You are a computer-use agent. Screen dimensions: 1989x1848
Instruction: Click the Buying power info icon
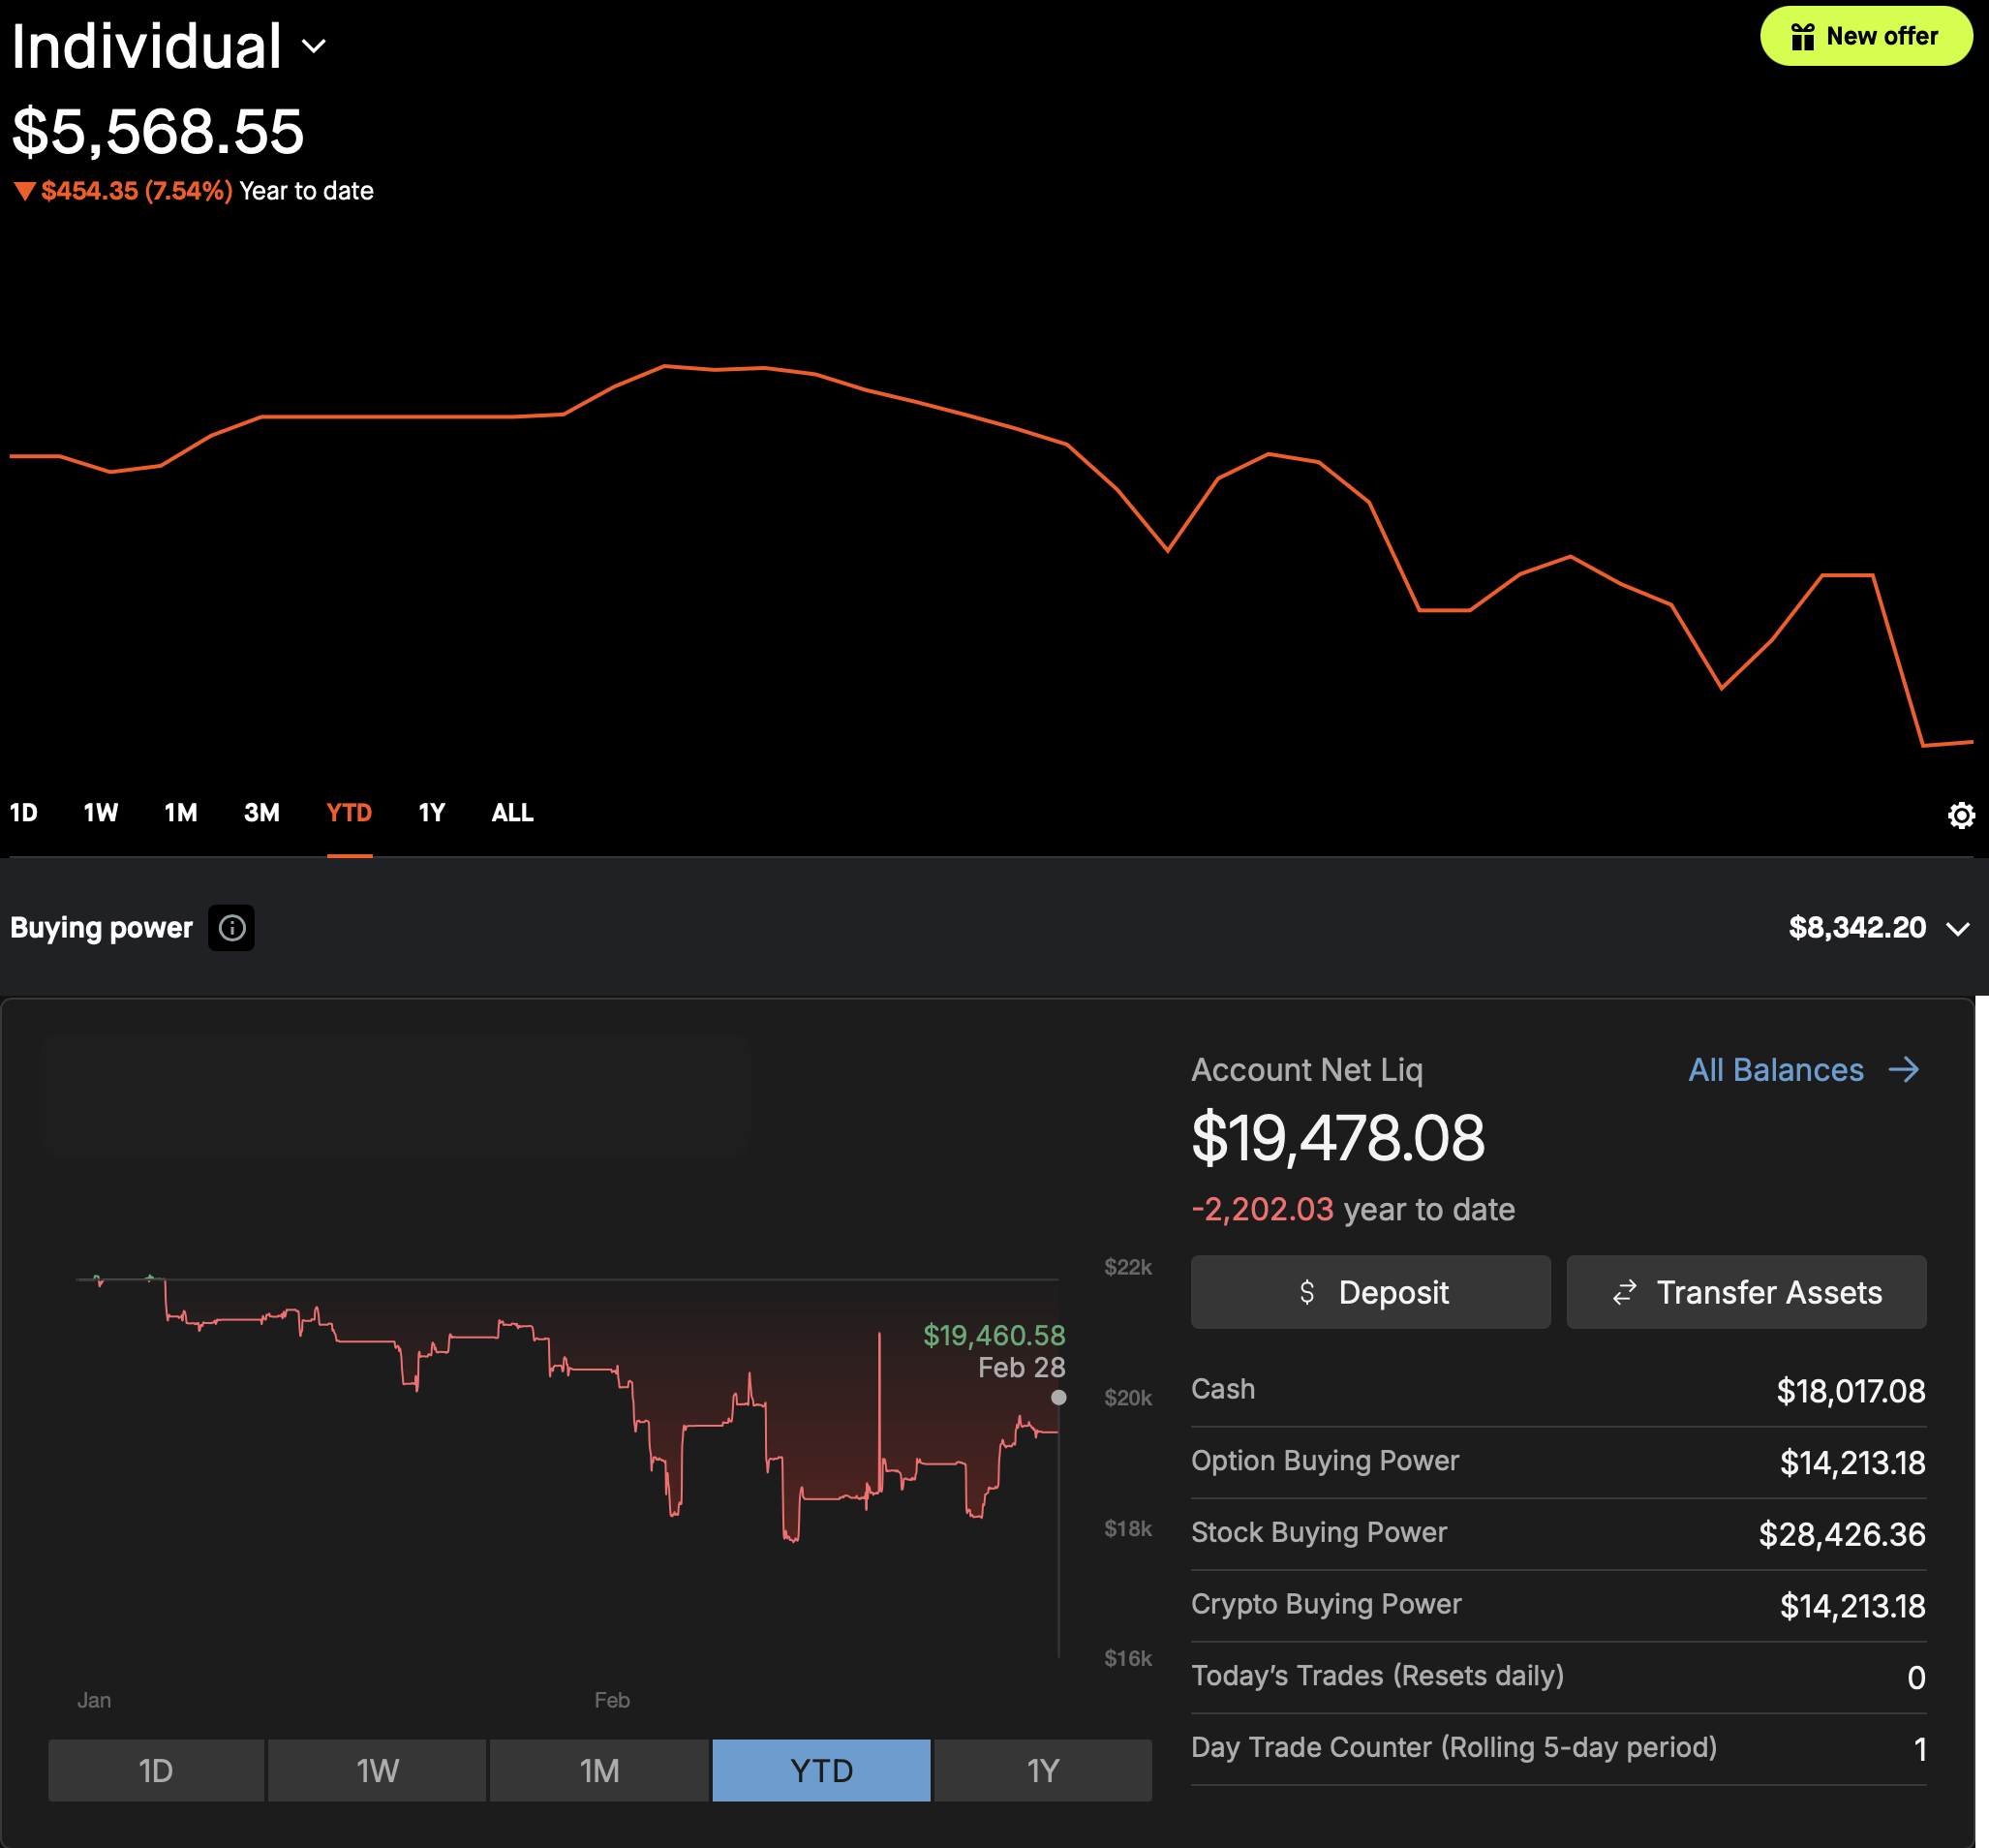point(231,928)
